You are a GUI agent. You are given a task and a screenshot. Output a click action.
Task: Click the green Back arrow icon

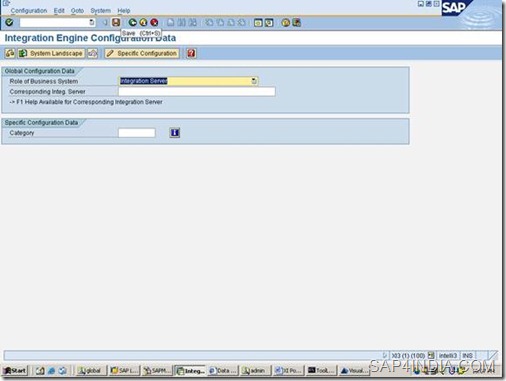pyautogui.click(x=133, y=22)
